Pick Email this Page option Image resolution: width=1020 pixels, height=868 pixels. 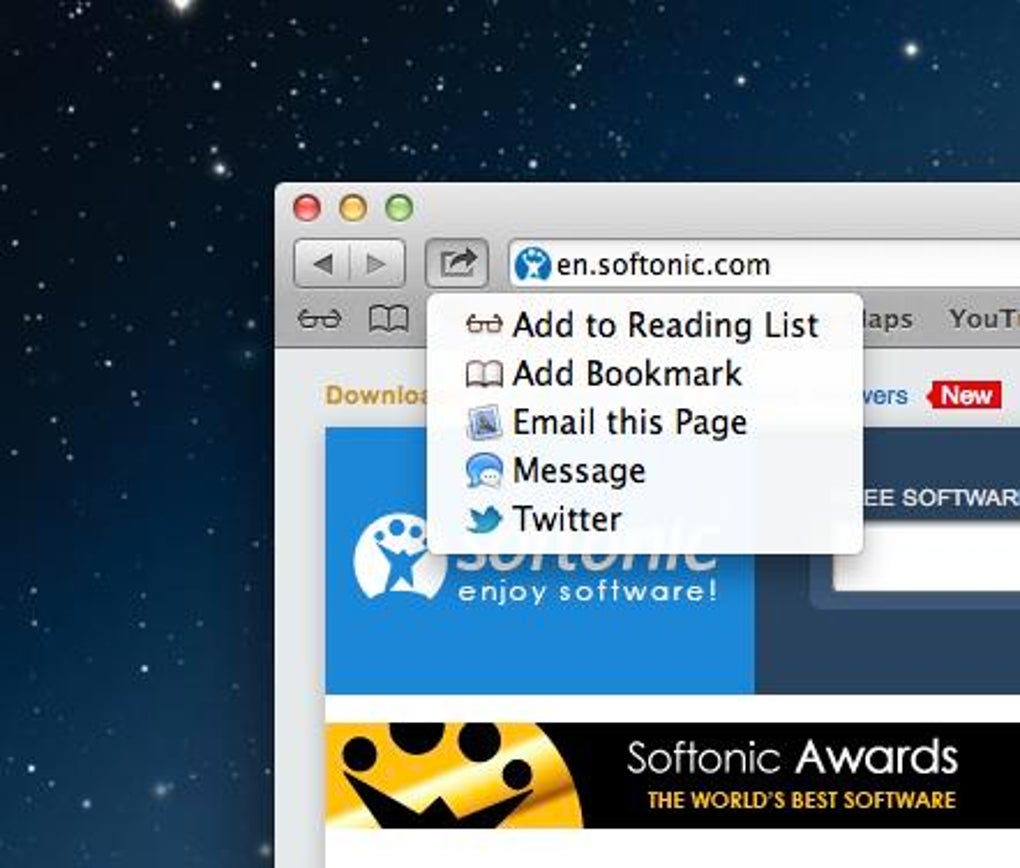(645, 422)
